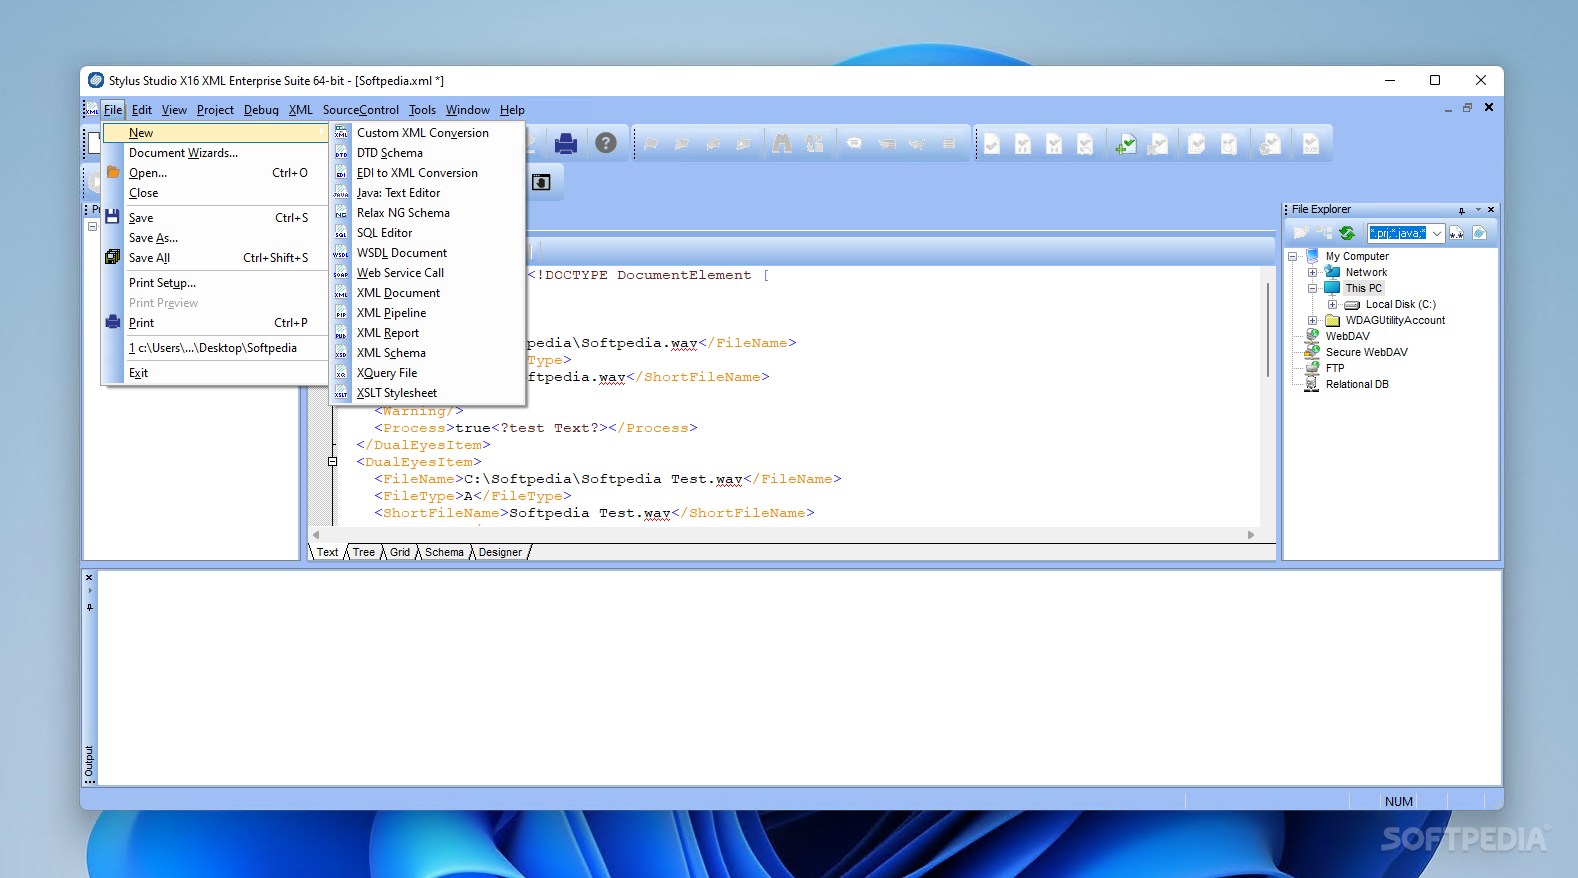The width and height of the screenshot is (1578, 878).
Task: Select EDI to XML Conversion entry
Action: click(417, 173)
